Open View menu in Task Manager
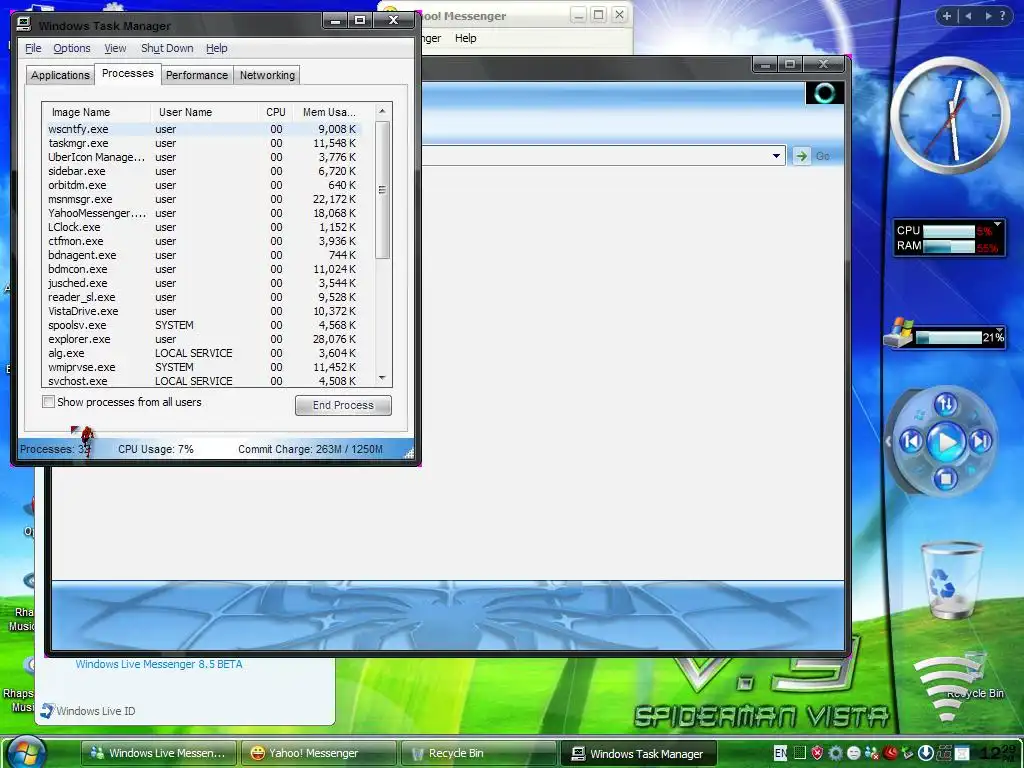The height and width of the screenshot is (768, 1024). 115,48
